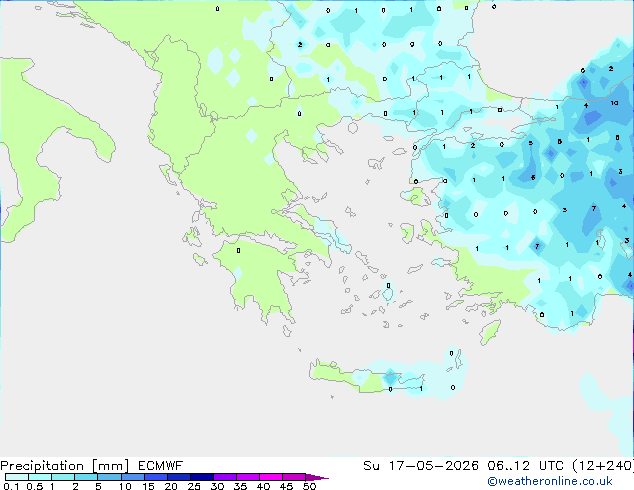Image resolution: width=634 pixels, height=490 pixels.
Task: Click the over-50 mm purple arrow tip
Action: (x=317, y=477)
